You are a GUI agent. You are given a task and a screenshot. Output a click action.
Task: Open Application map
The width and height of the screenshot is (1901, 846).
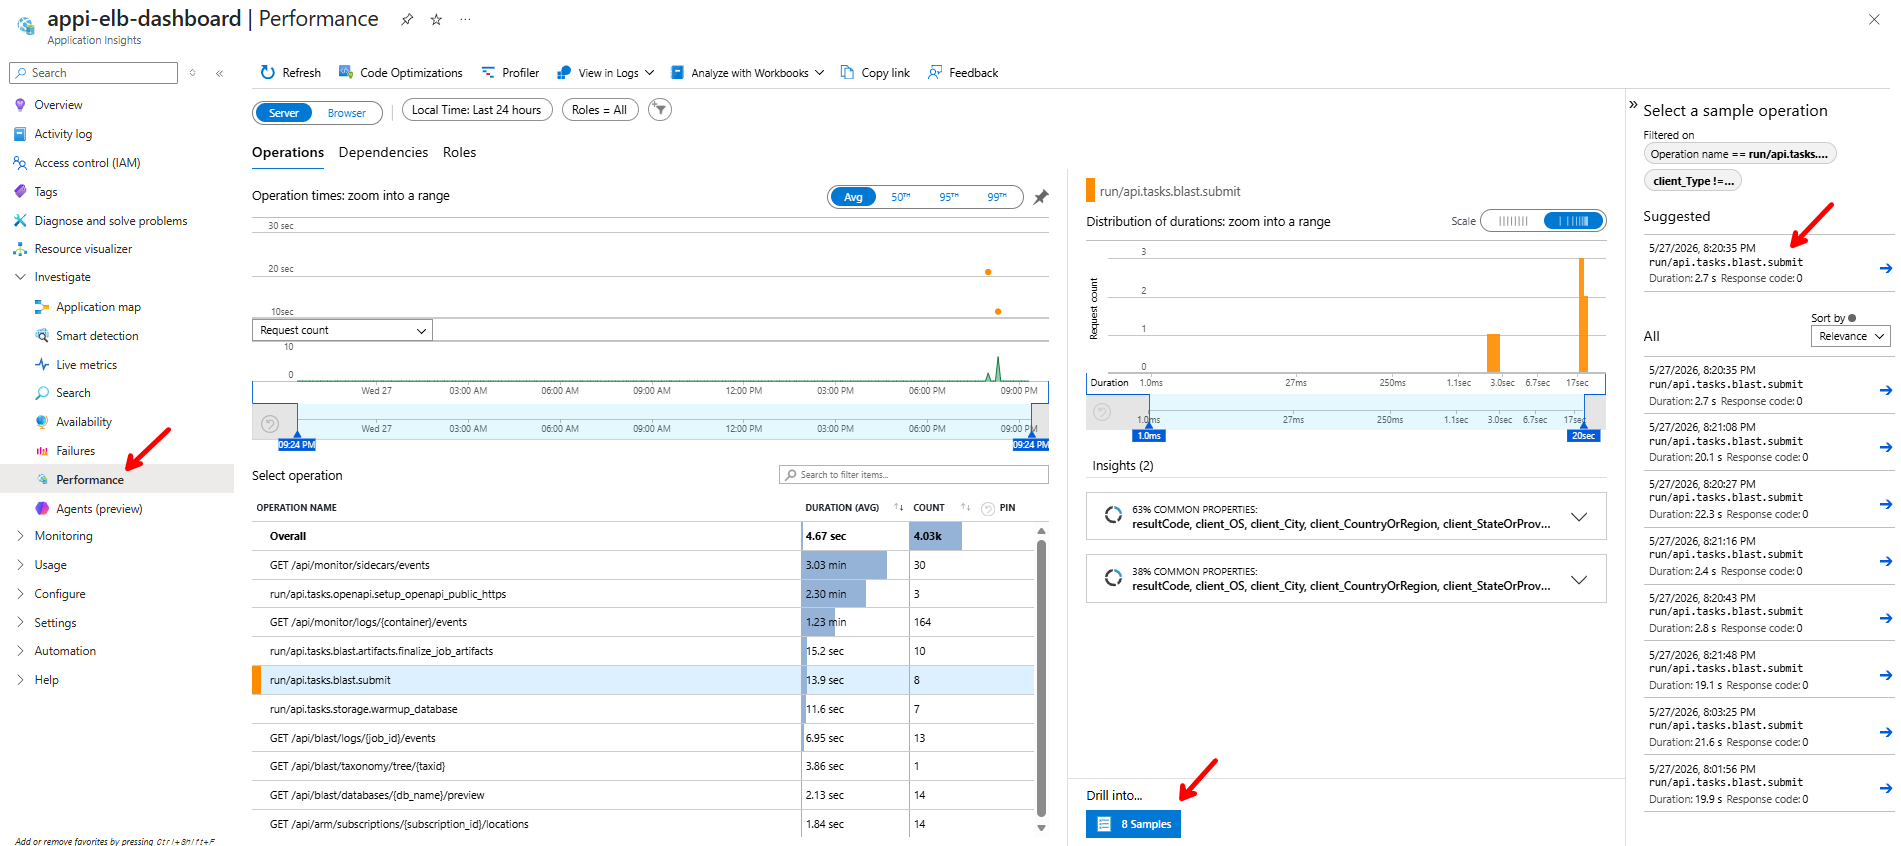[x=98, y=307]
